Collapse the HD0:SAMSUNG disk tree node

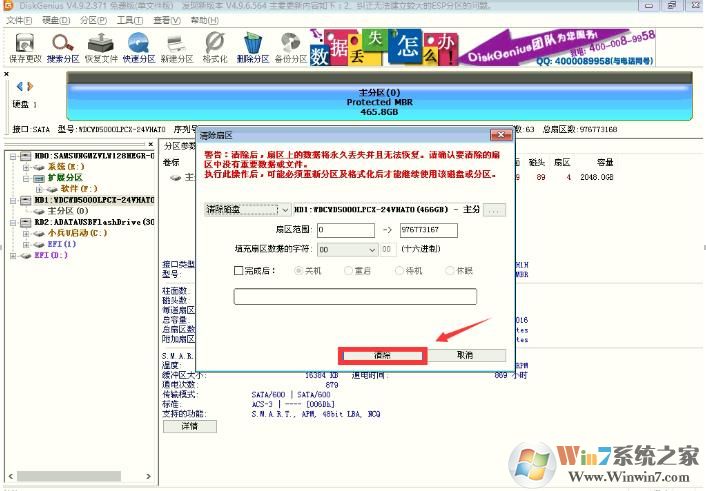(11, 156)
